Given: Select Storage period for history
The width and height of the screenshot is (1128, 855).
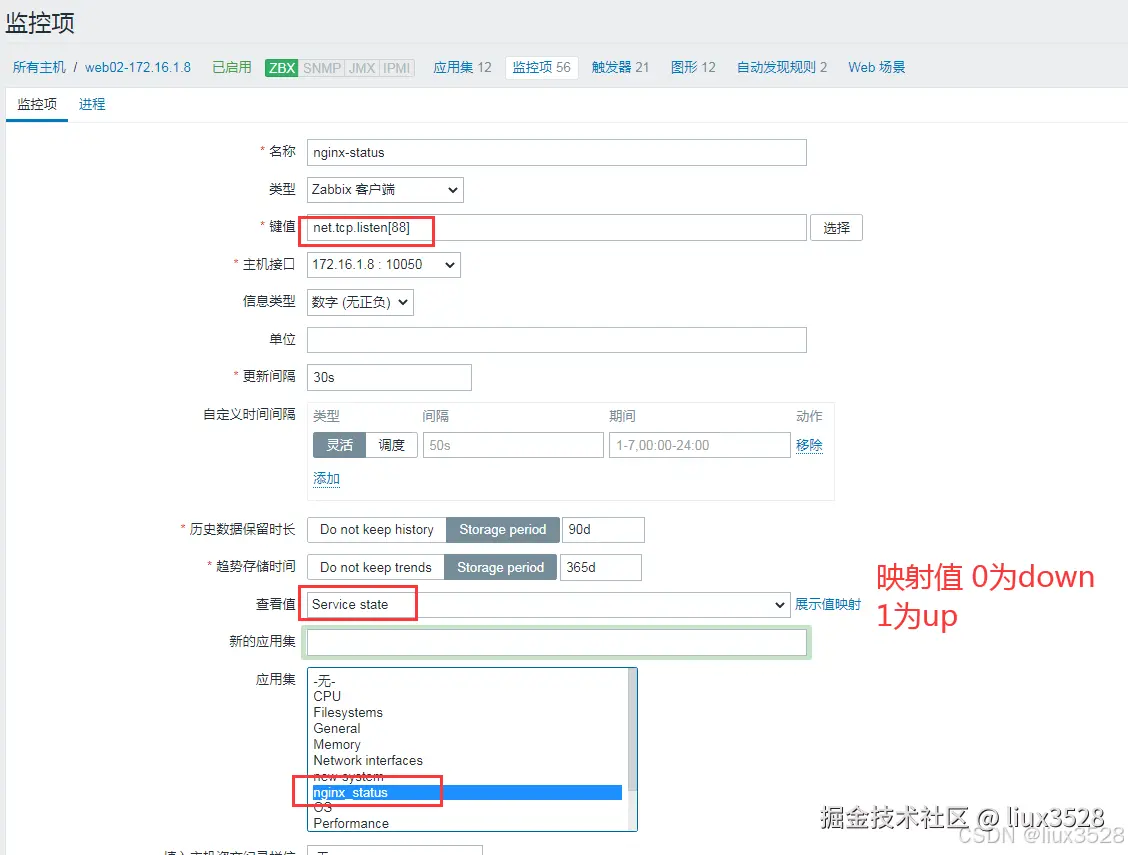Looking at the screenshot, I should coord(503,530).
